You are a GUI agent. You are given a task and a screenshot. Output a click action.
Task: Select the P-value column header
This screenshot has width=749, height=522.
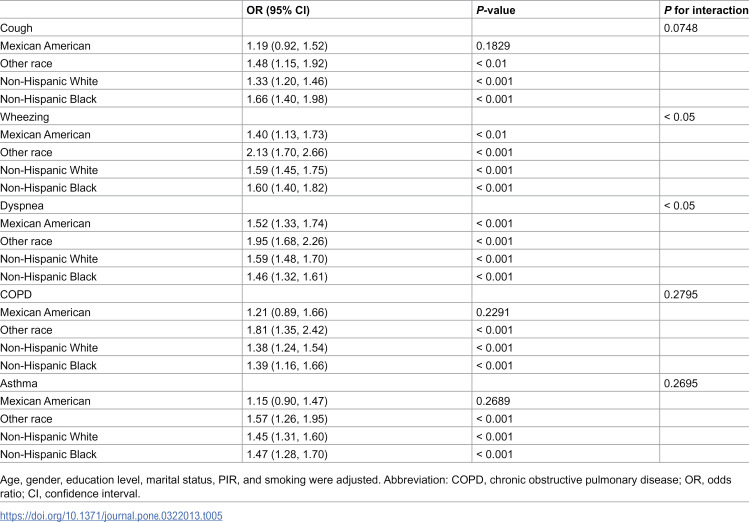(x=495, y=10)
